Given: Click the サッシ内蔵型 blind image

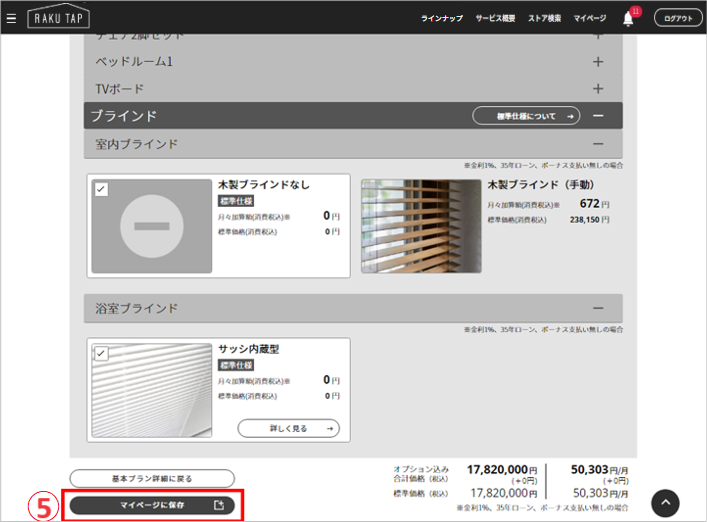Looking at the screenshot, I should tap(152, 390).
